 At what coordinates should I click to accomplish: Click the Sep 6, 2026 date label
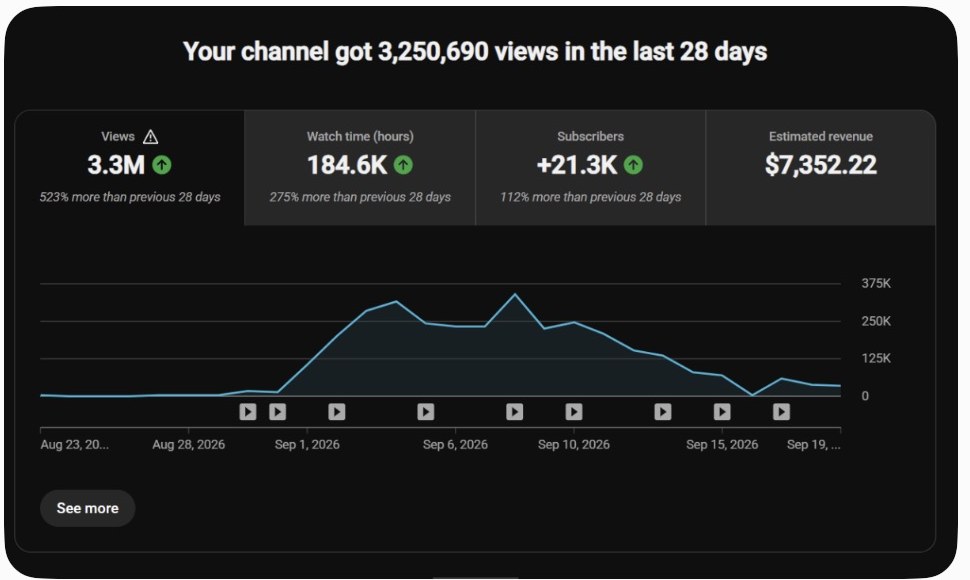(x=455, y=445)
